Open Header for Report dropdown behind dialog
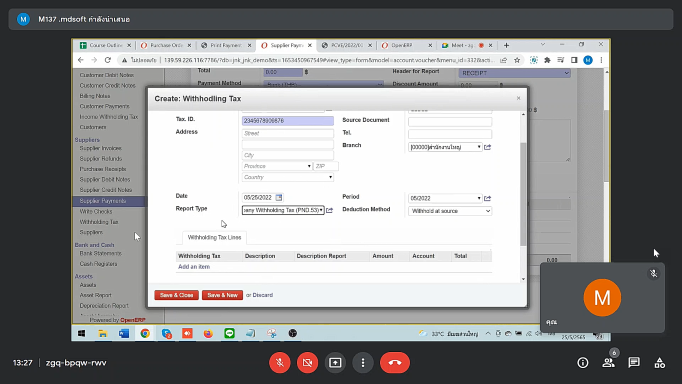Image resolution: width=682 pixels, height=384 pixels. 514,73
